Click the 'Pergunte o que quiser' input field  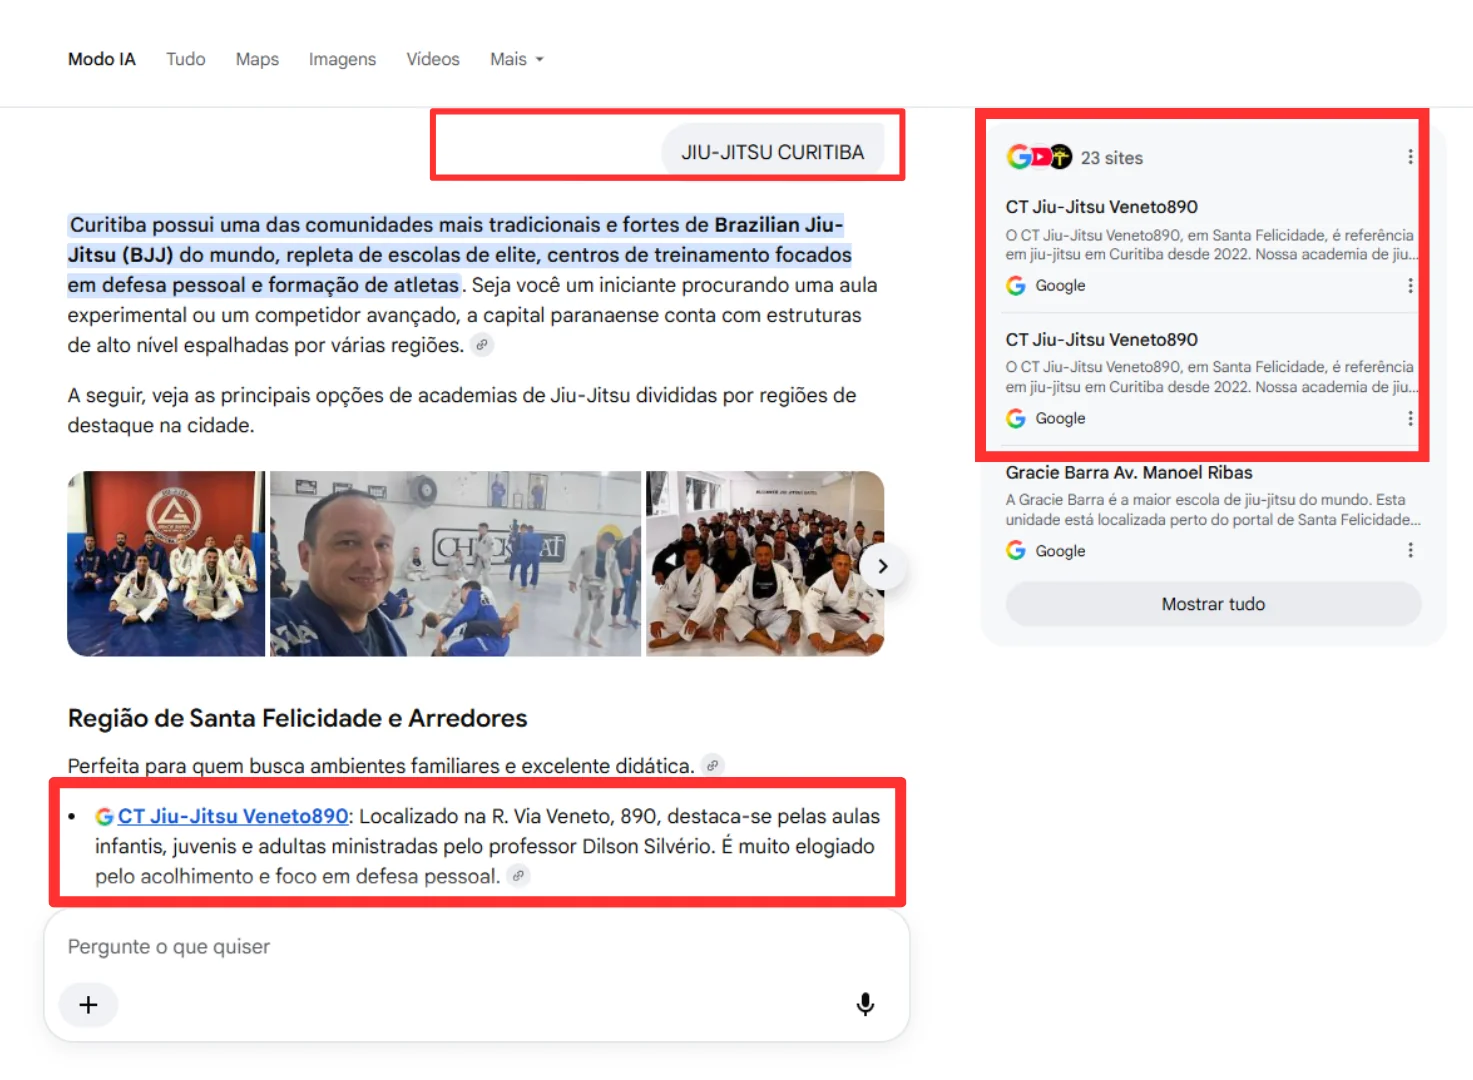point(476,946)
